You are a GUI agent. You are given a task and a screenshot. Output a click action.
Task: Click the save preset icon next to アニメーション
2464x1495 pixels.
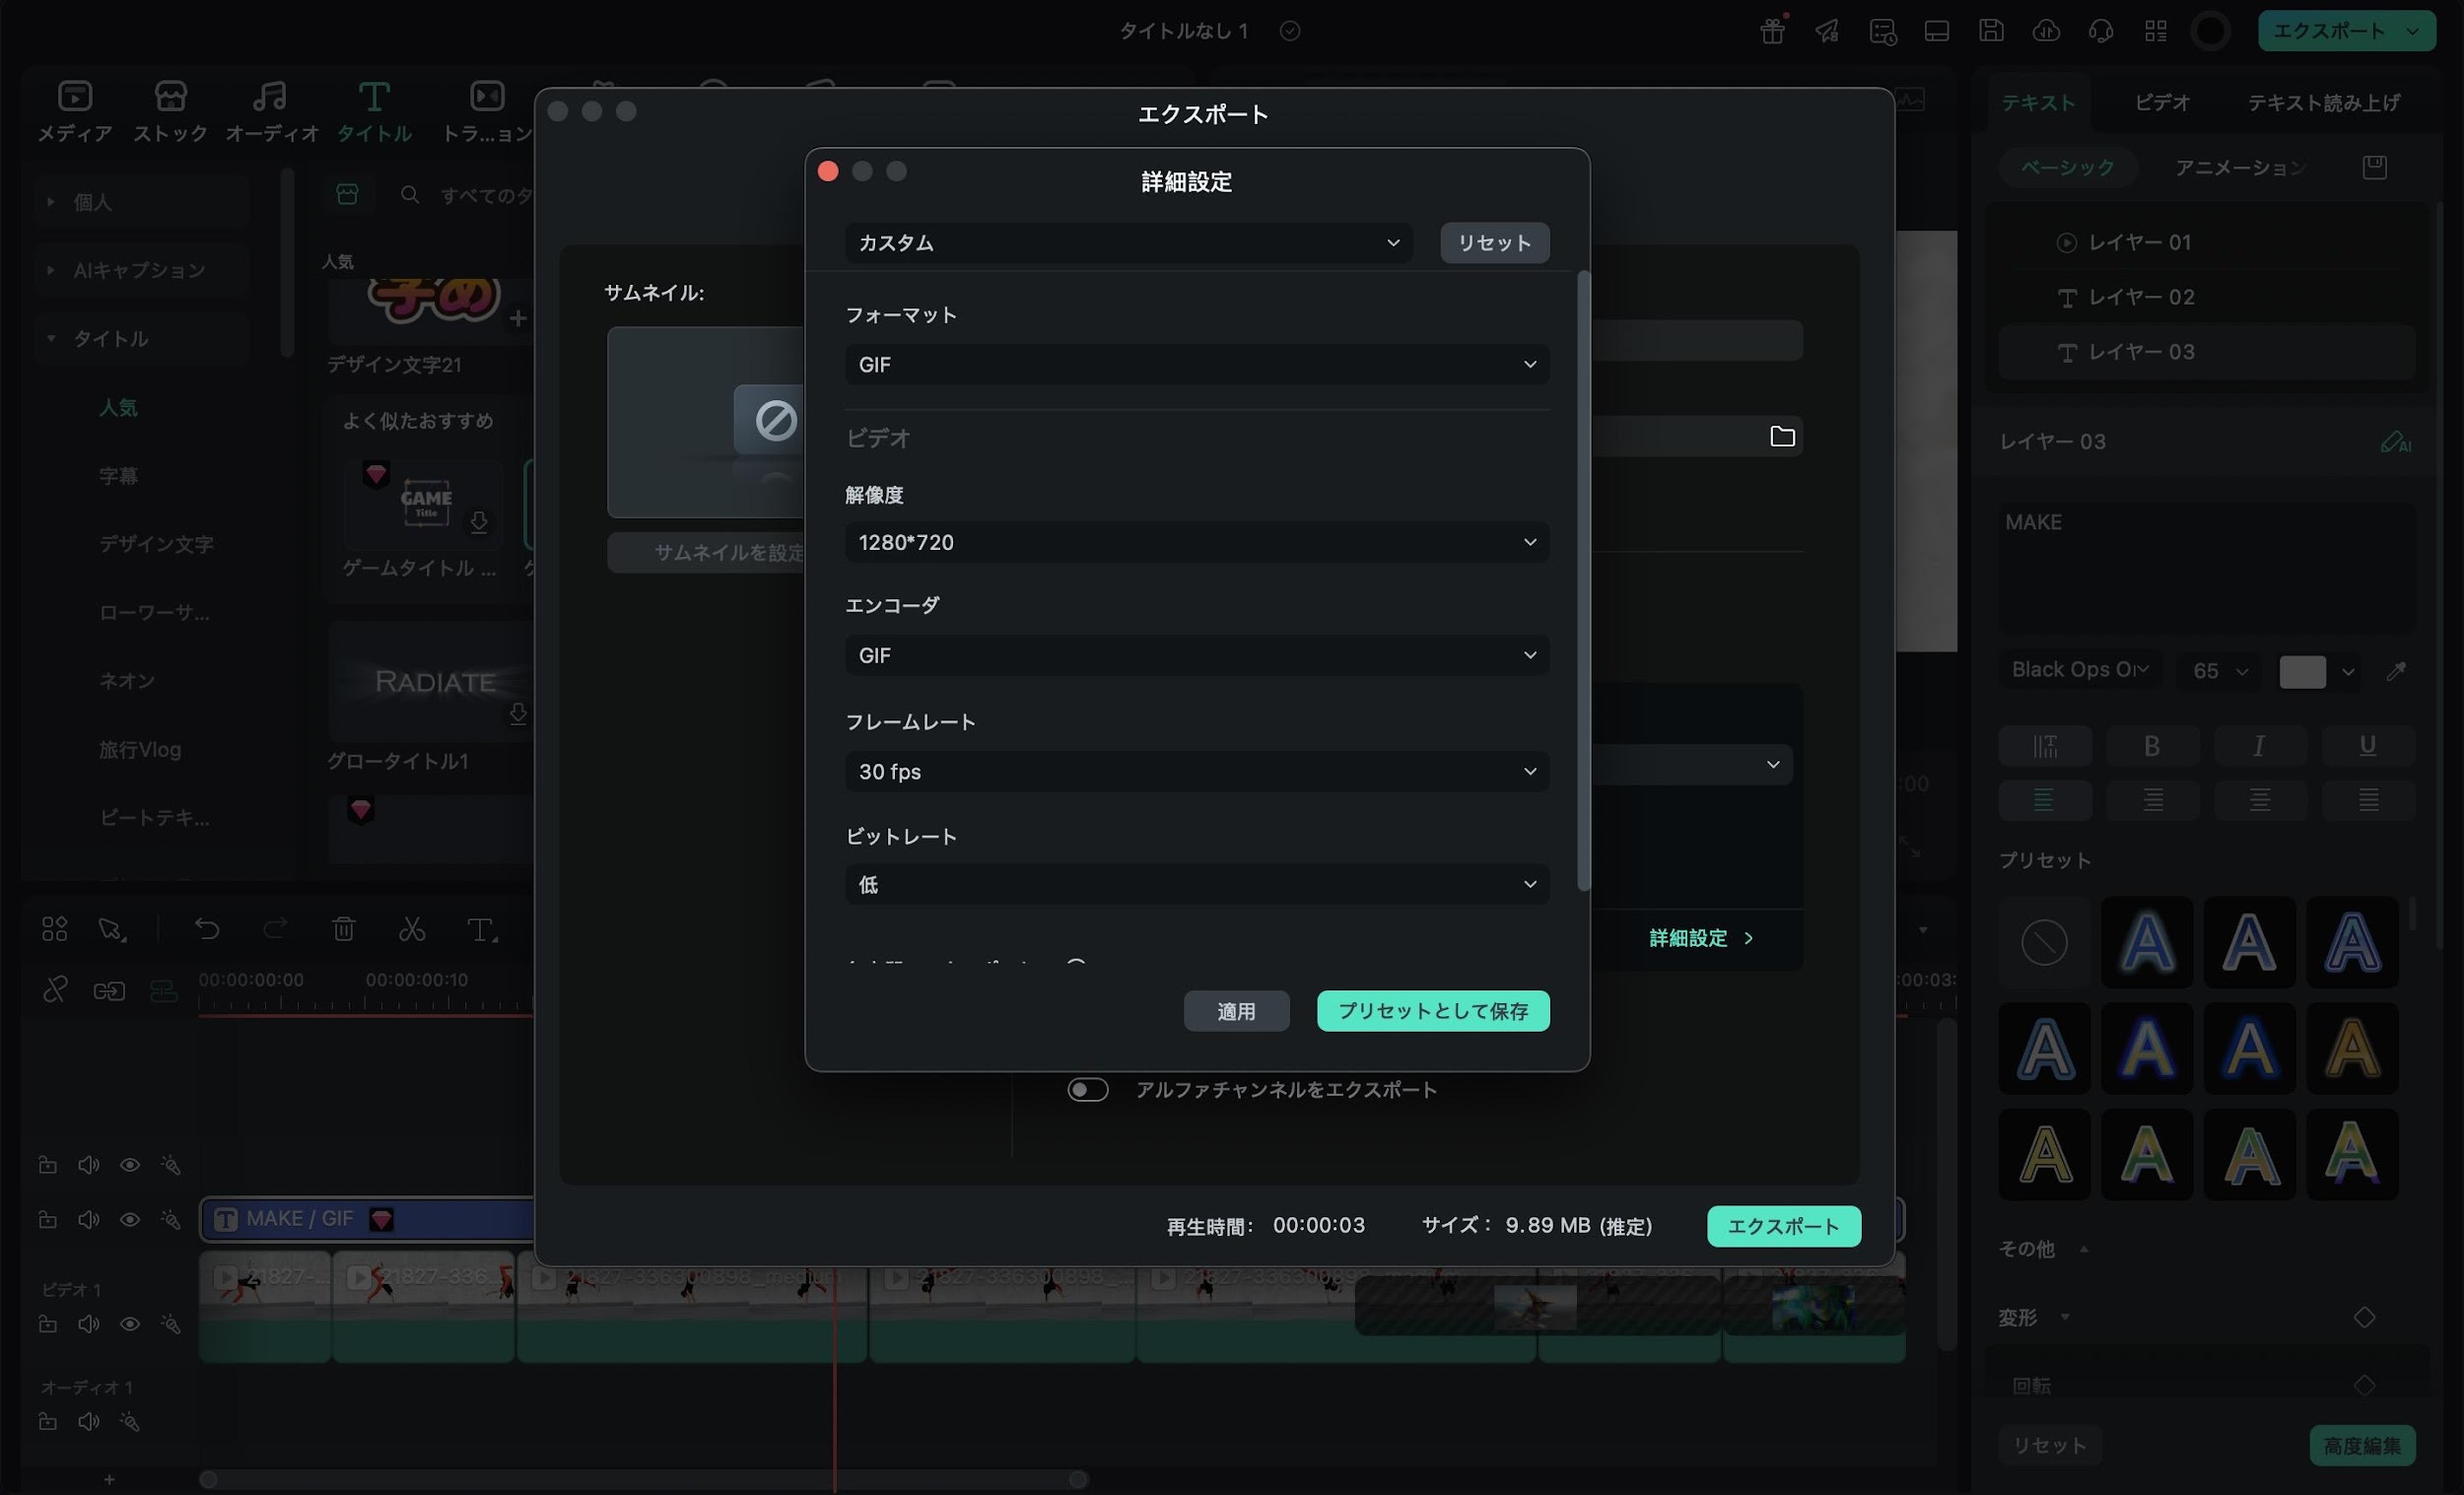tap(2374, 167)
